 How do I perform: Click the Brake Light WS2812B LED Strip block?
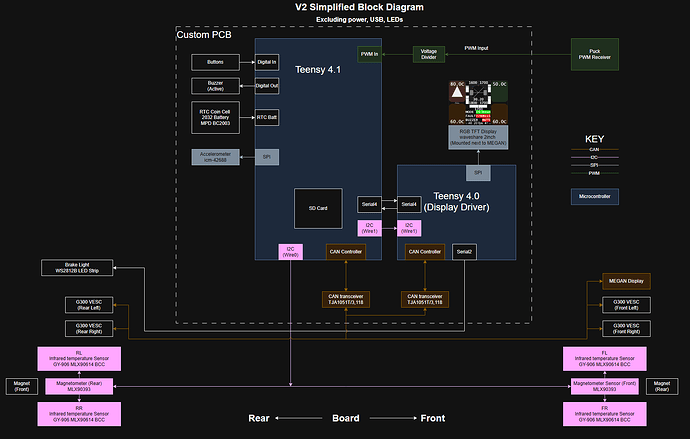pos(77,267)
